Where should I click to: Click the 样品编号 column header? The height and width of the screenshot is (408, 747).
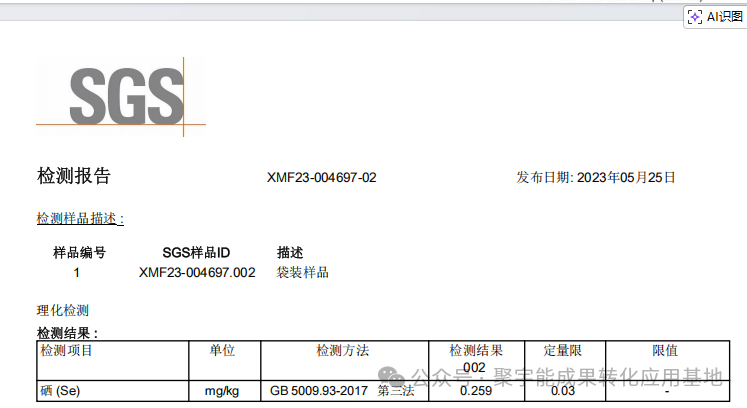[79, 253]
